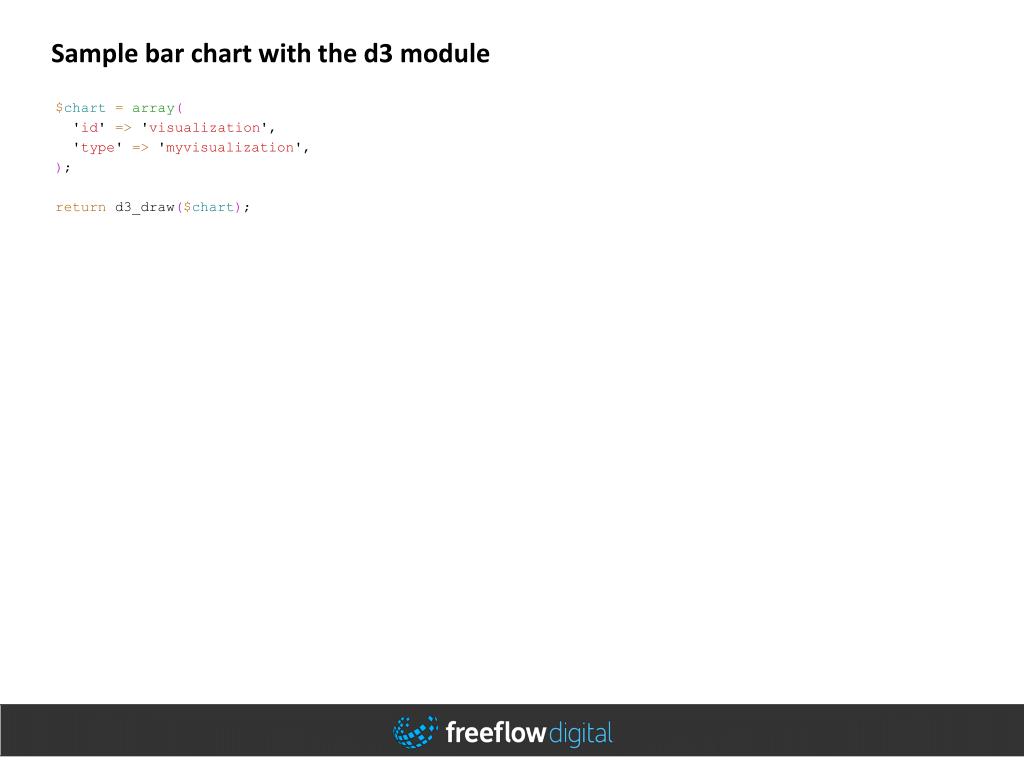Click the dark footer bar left of logo
Screen dimensions: 1024x768
coord(196,730)
